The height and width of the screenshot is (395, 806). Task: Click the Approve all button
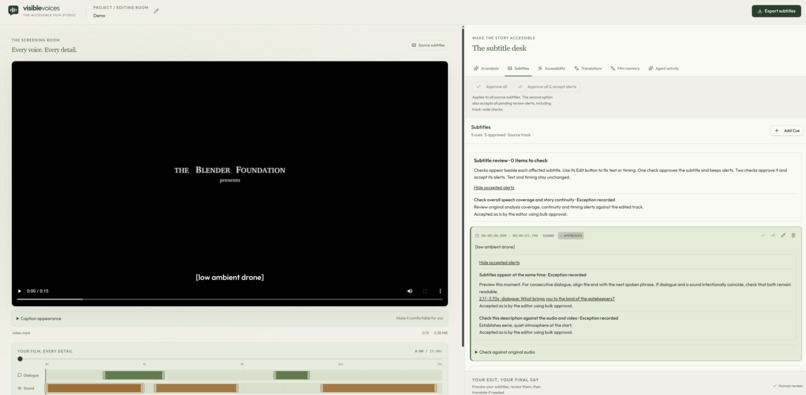pos(491,87)
